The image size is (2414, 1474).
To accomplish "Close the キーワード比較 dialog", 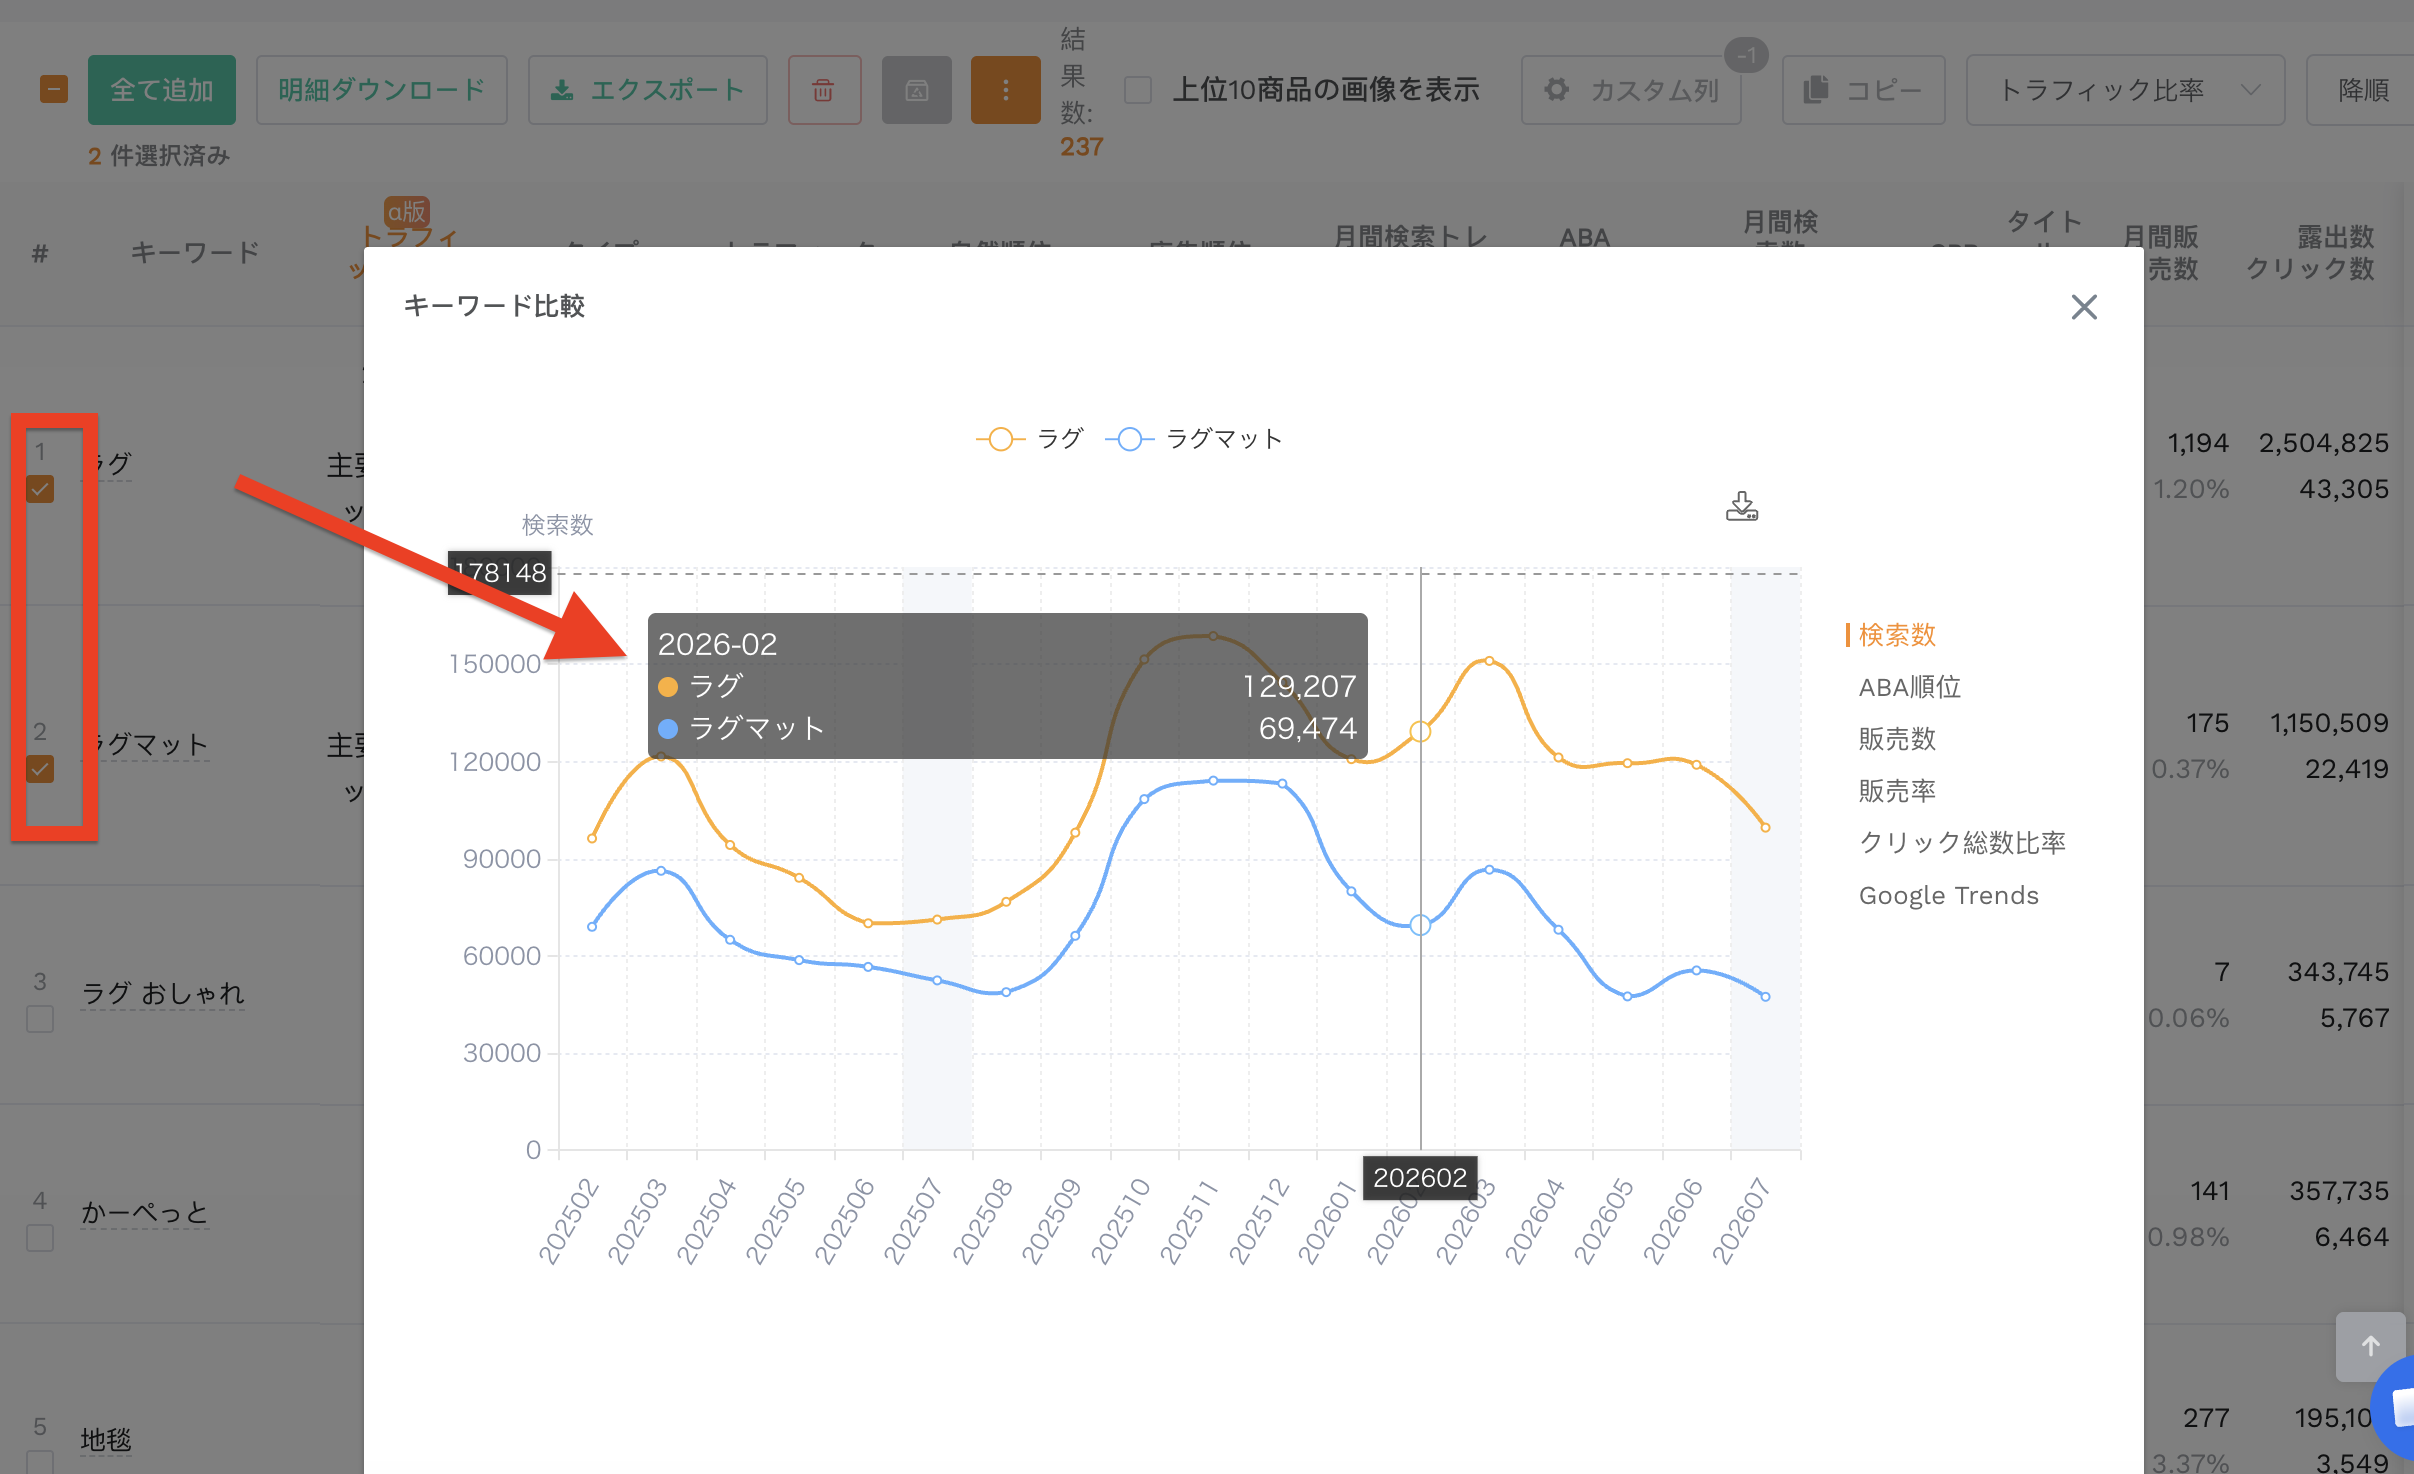I will pyautogui.click(x=2084, y=307).
